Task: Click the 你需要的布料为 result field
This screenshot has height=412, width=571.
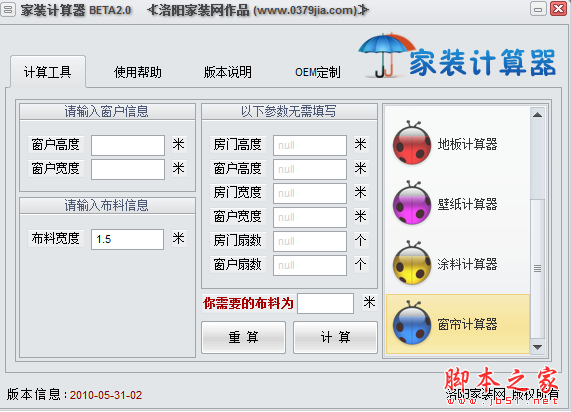Action: [x=326, y=303]
